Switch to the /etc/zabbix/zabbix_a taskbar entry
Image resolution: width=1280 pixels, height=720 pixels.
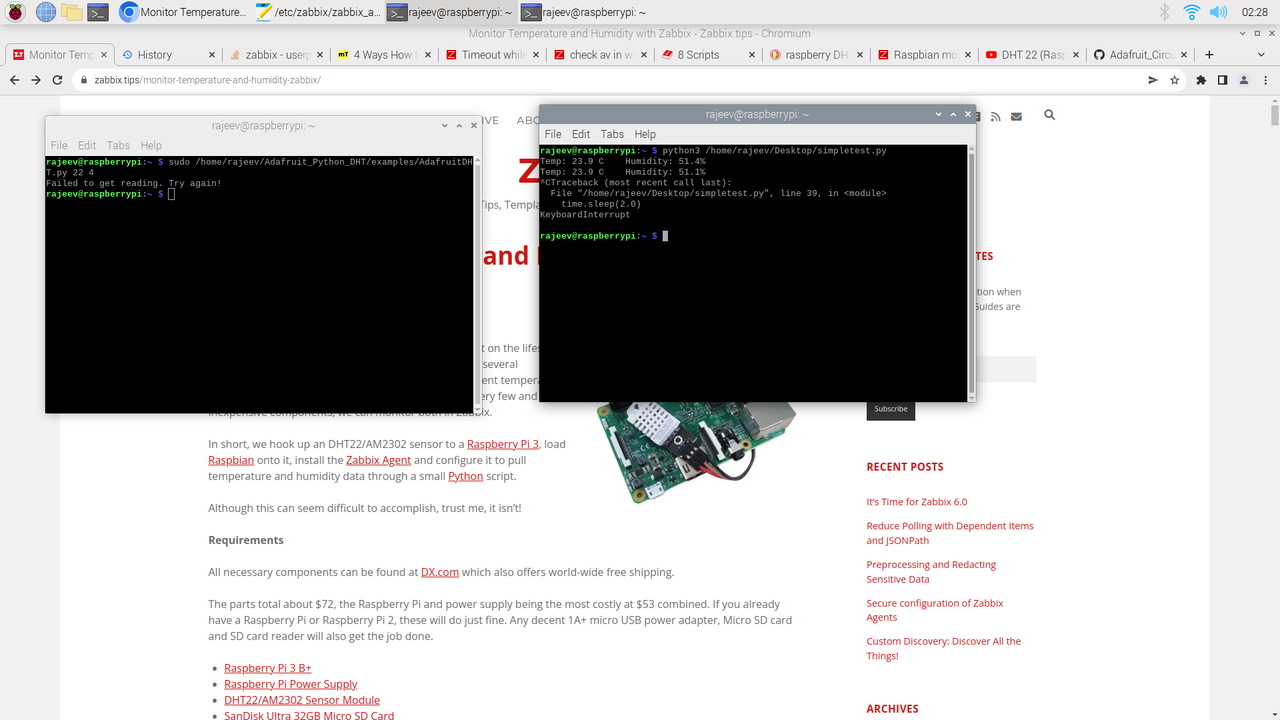pos(318,12)
